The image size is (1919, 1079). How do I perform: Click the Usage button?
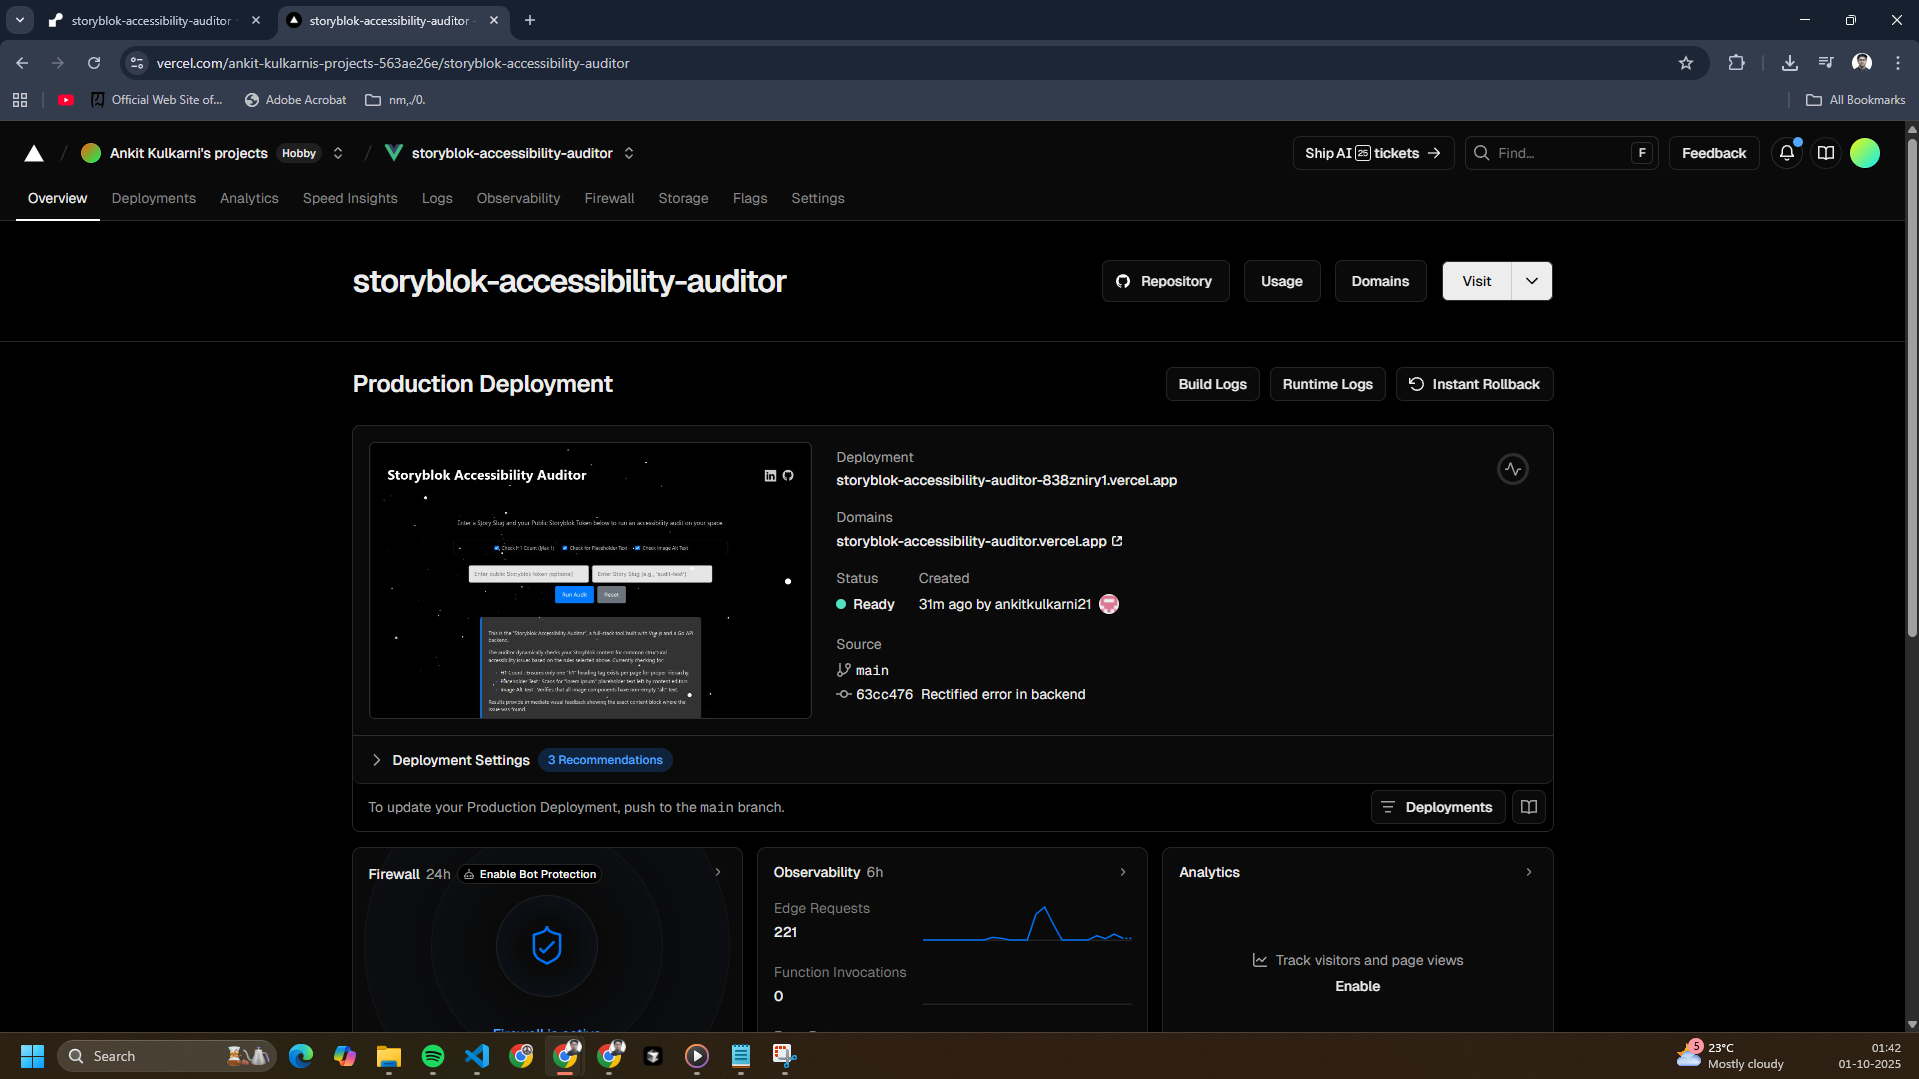pyautogui.click(x=1281, y=281)
